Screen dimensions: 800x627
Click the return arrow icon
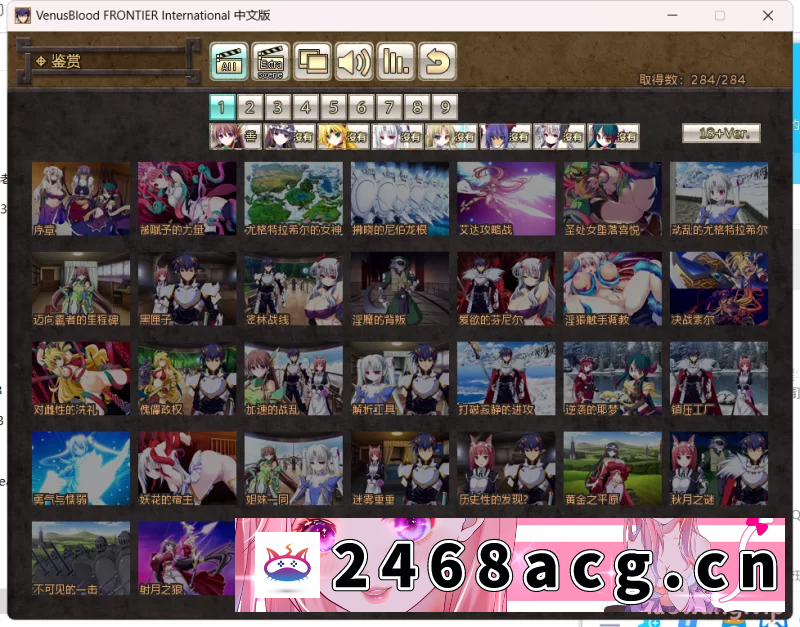pos(437,60)
